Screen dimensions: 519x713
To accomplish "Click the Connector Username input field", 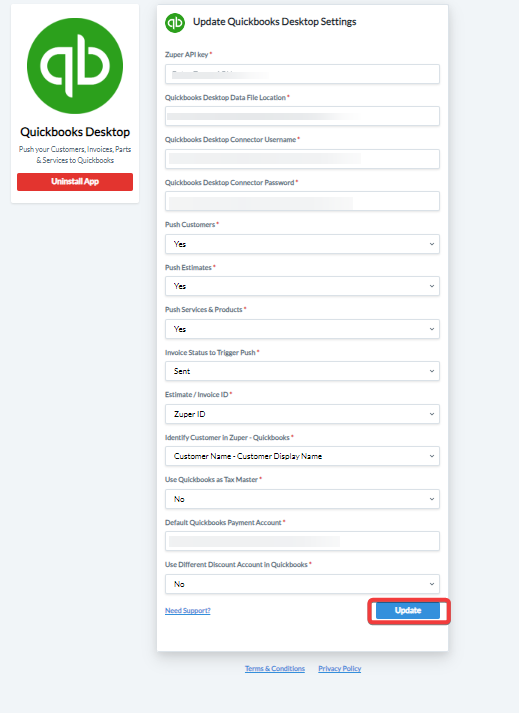I will (x=302, y=159).
